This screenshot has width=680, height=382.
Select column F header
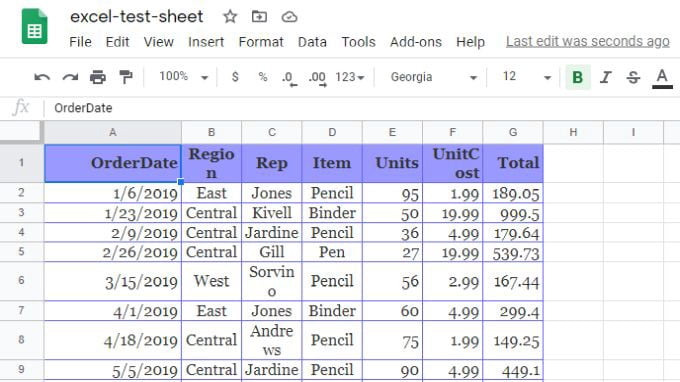pos(452,133)
